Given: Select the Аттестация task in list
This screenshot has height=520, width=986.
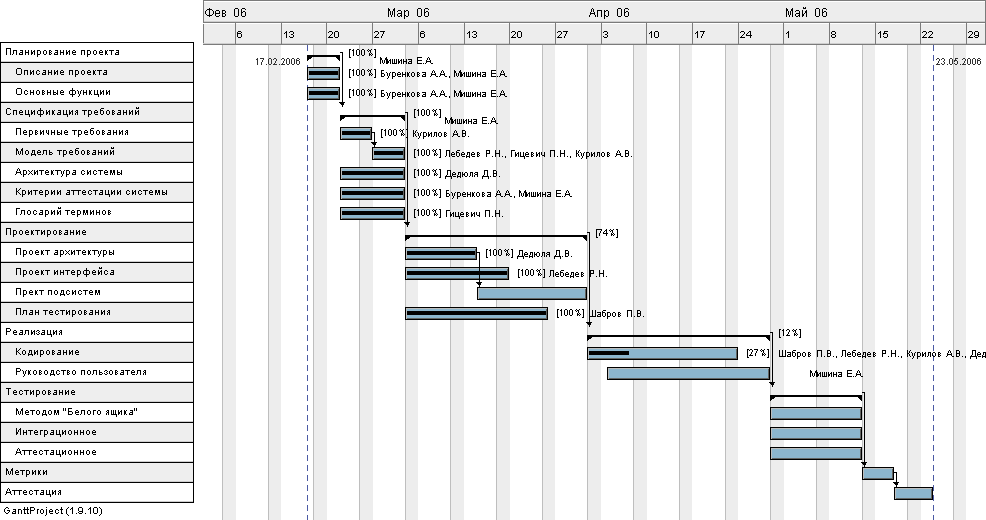Looking at the screenshot, I should click(x=33, y=492).
